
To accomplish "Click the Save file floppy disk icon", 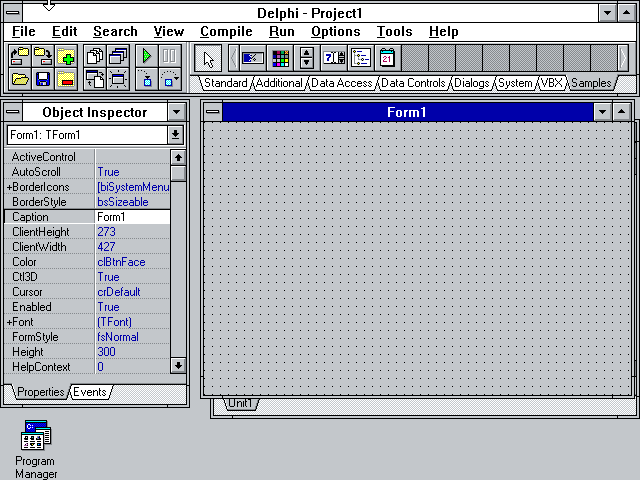I will [x=43, y=79].
